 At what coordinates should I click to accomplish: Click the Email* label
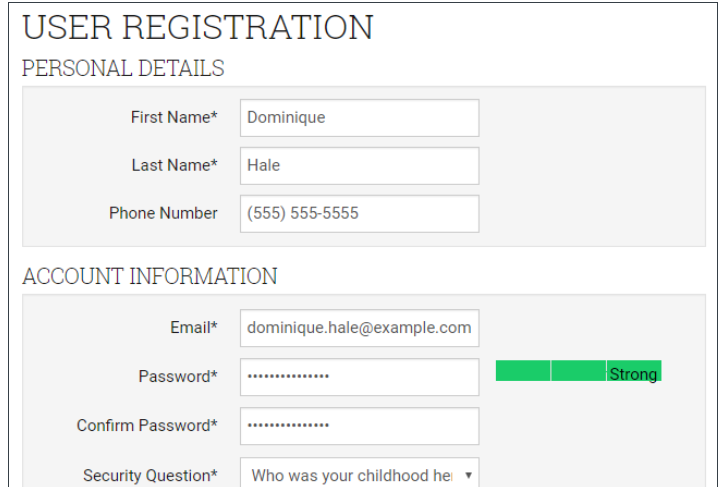(x=194, y=328)
